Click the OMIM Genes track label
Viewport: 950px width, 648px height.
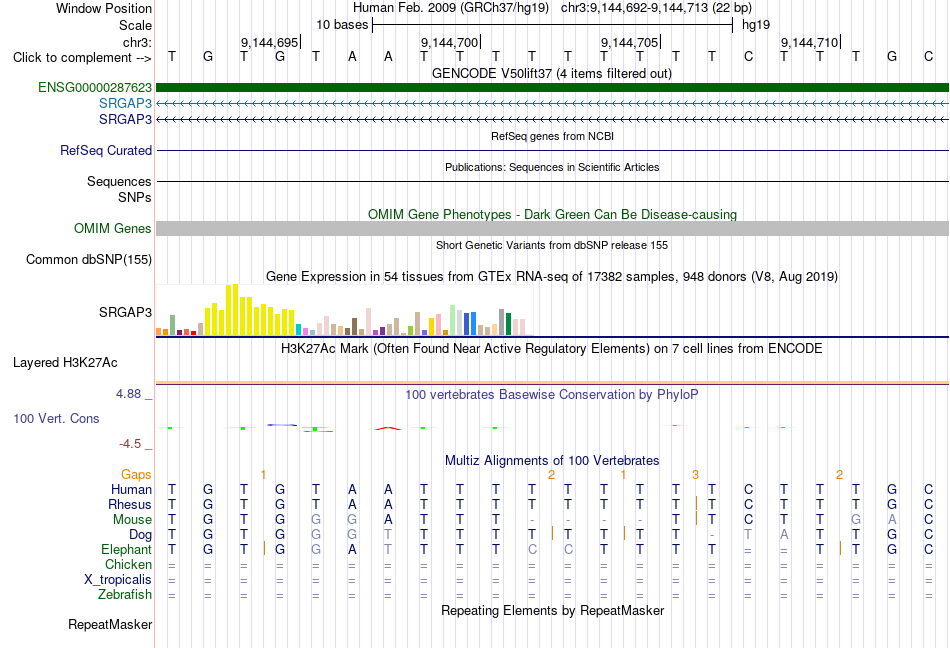[x=113, y=228]
